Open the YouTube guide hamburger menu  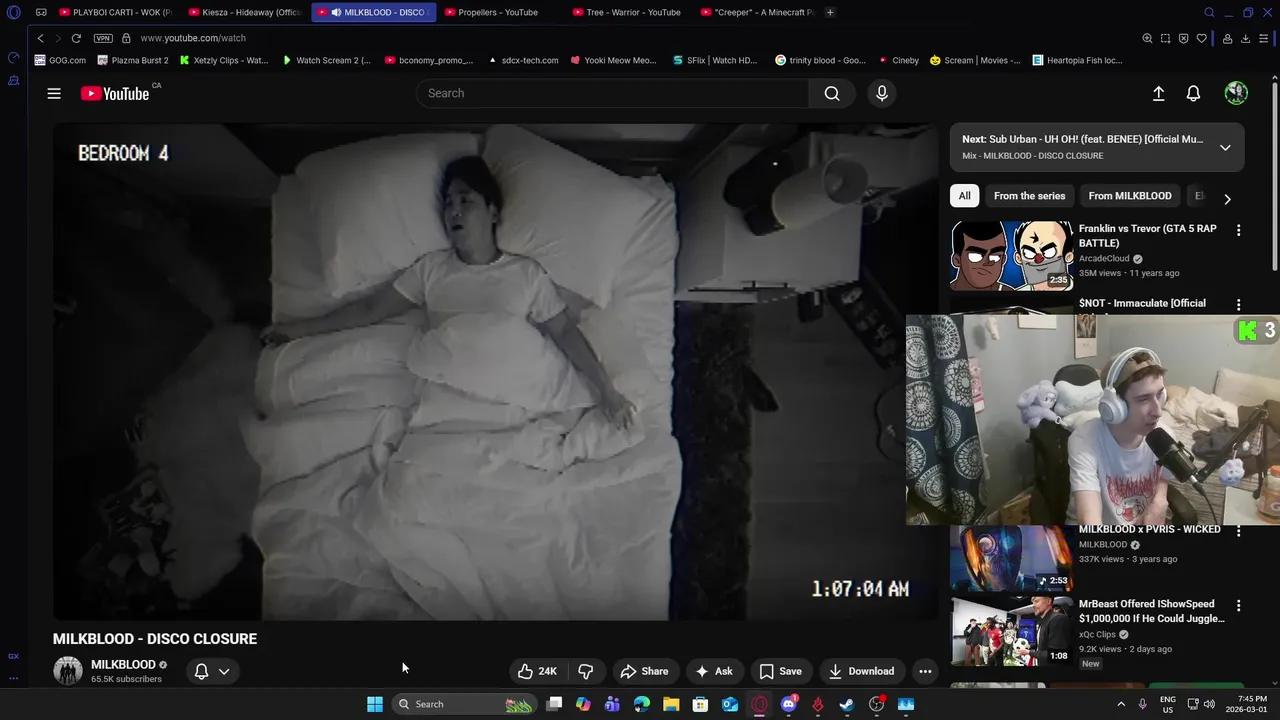[x=54, y=93]
